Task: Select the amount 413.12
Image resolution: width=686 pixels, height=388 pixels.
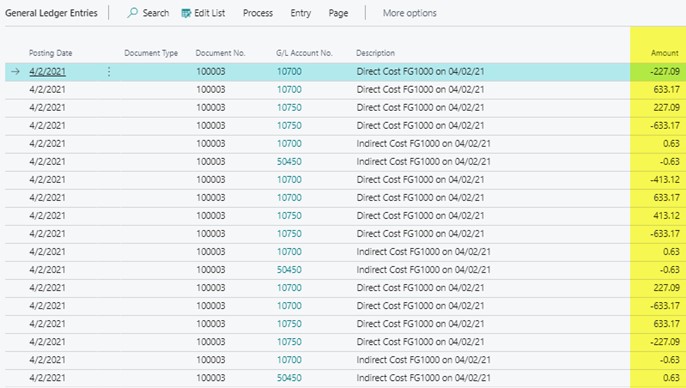Action: click(x=667, y=216)
